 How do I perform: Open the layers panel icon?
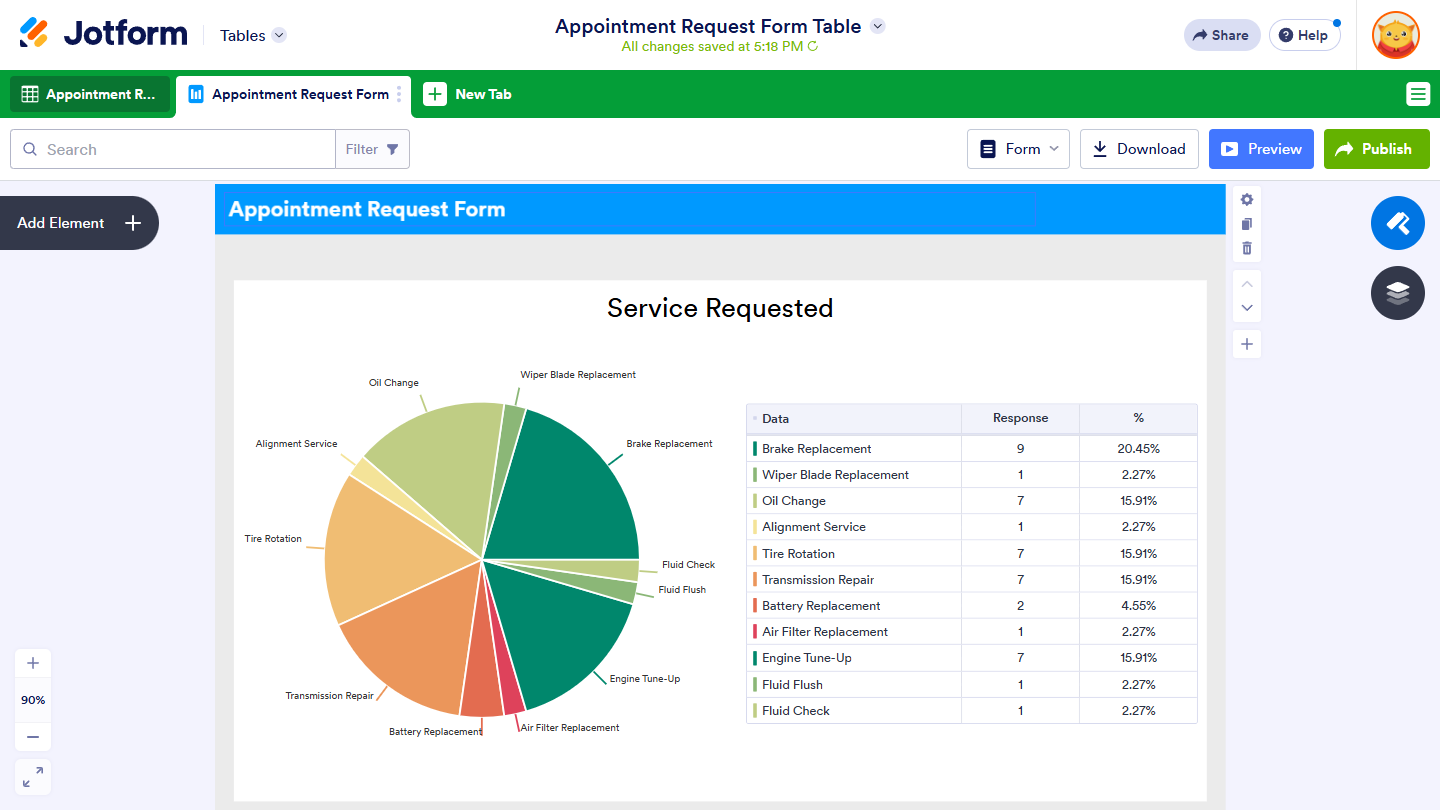pyautogui.click(x=1397, y=293)
